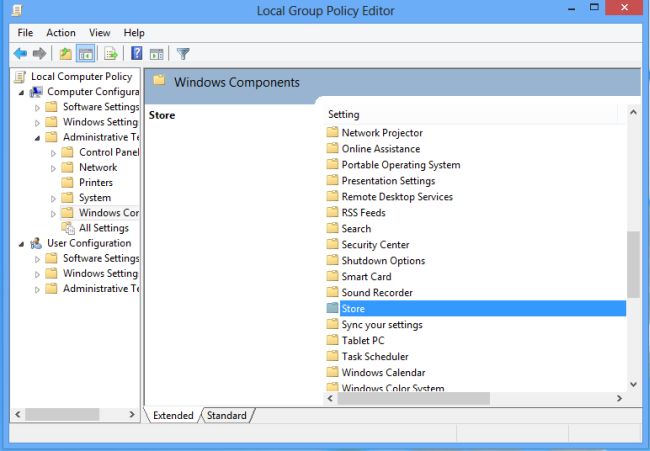Select Remote Desktop Services entry

click(397, 196)
